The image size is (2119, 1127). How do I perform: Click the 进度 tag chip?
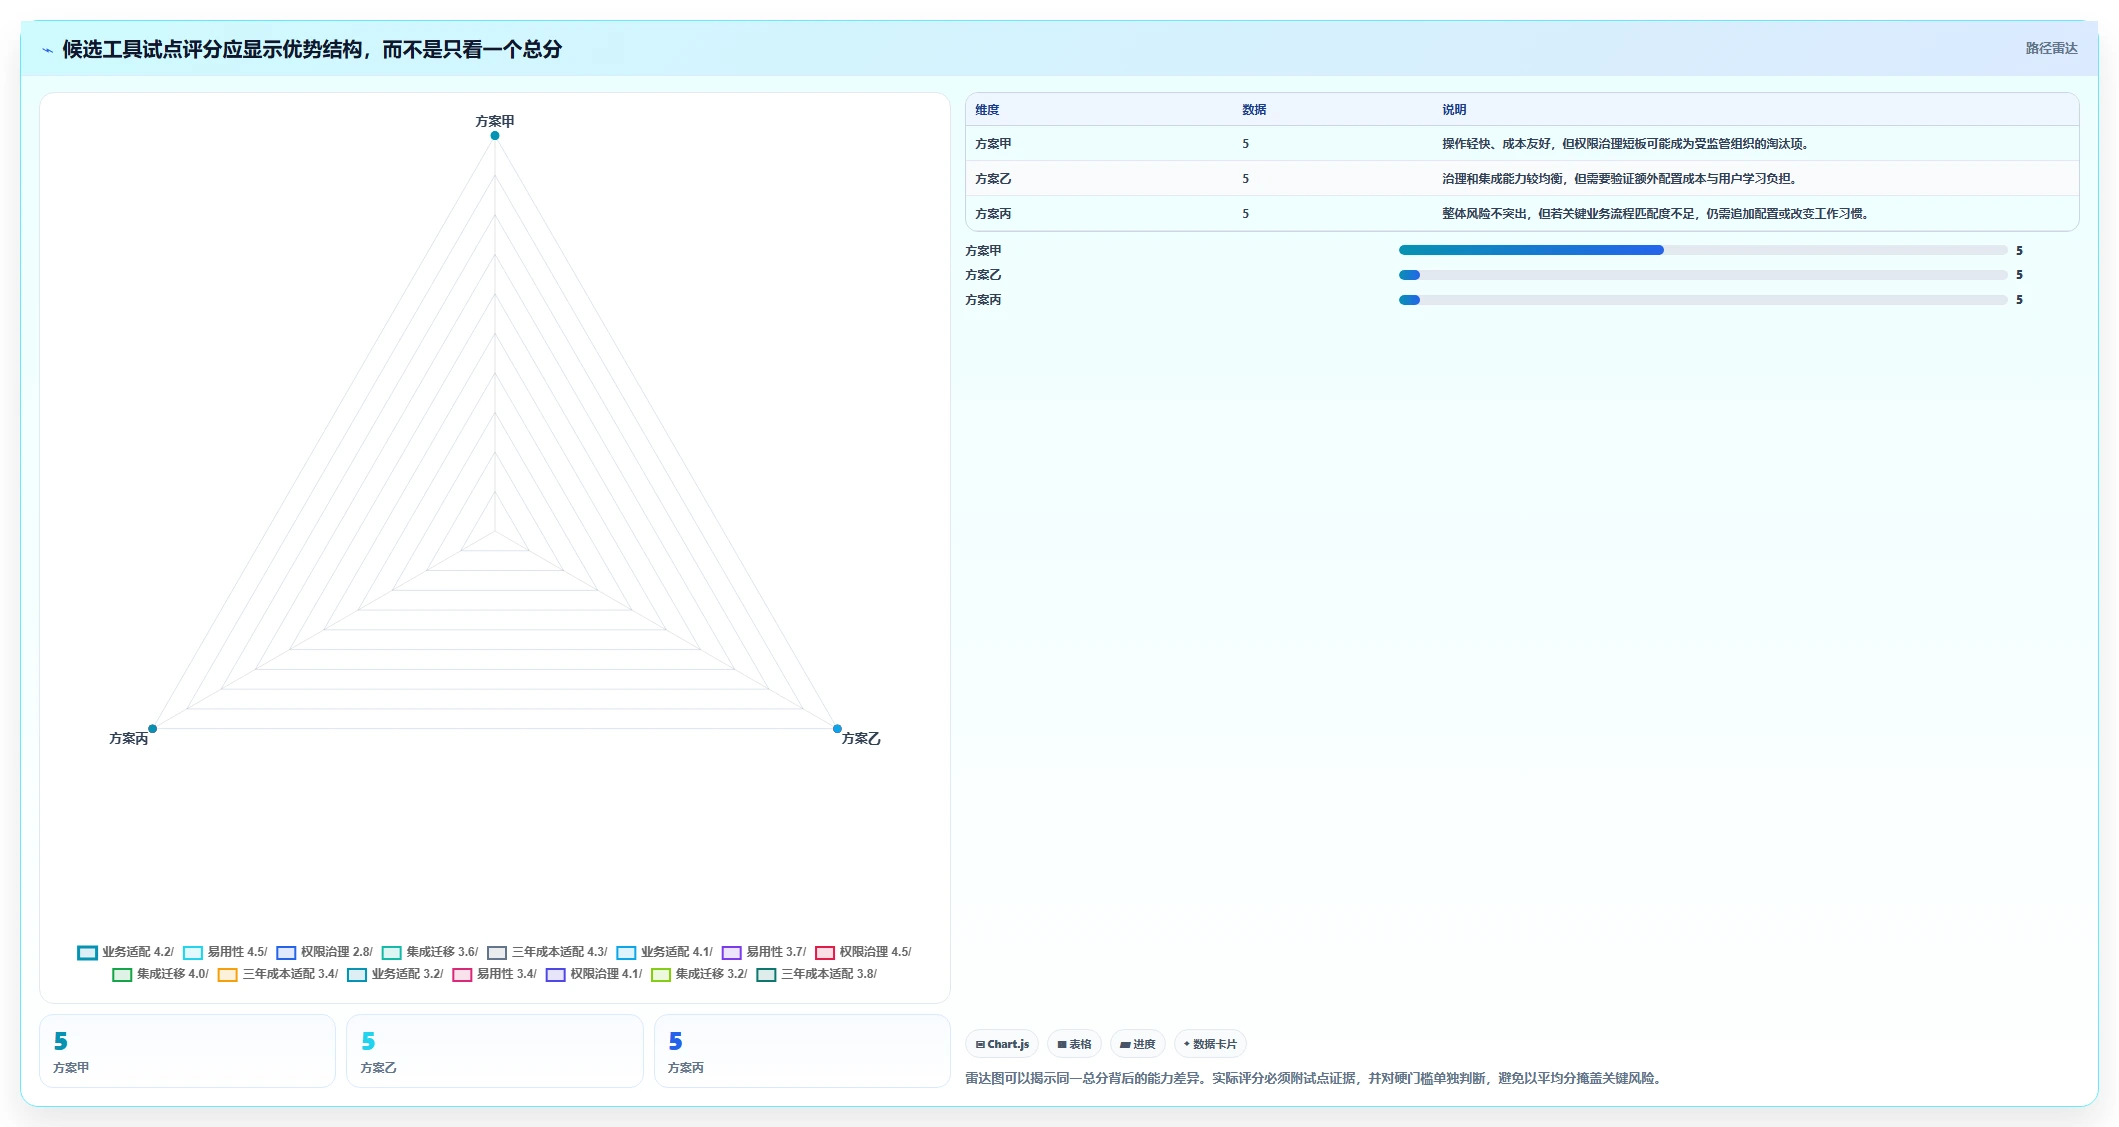pos(1137,1044)
